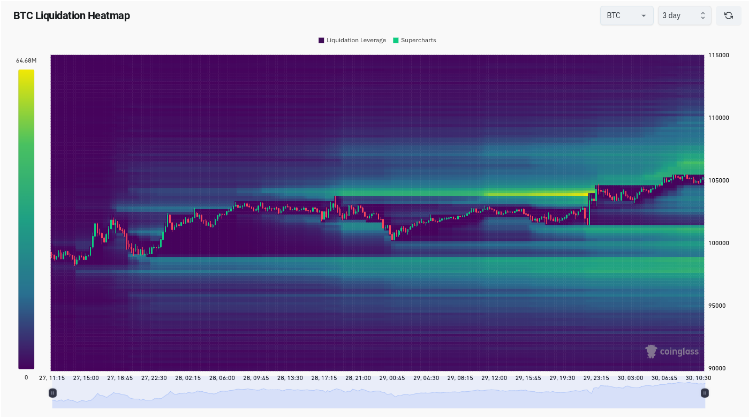Click the left handle of time range slider
This screenshot has height=417, width=751.
click(53, 393)
